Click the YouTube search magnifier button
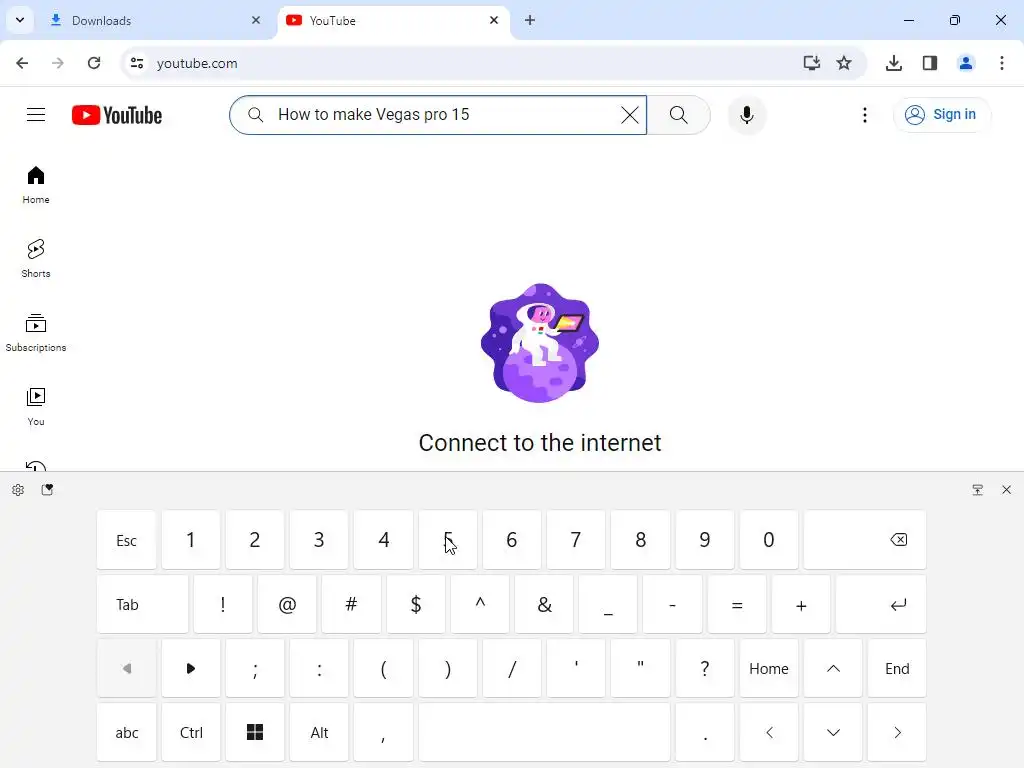This screenshot has width=1024, height=768. 679,115
